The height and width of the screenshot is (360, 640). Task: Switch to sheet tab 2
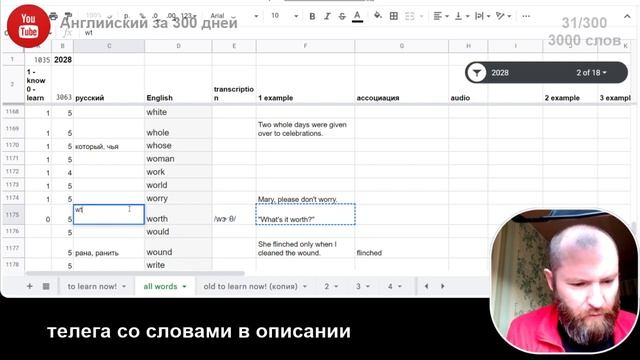click(331, 287)
